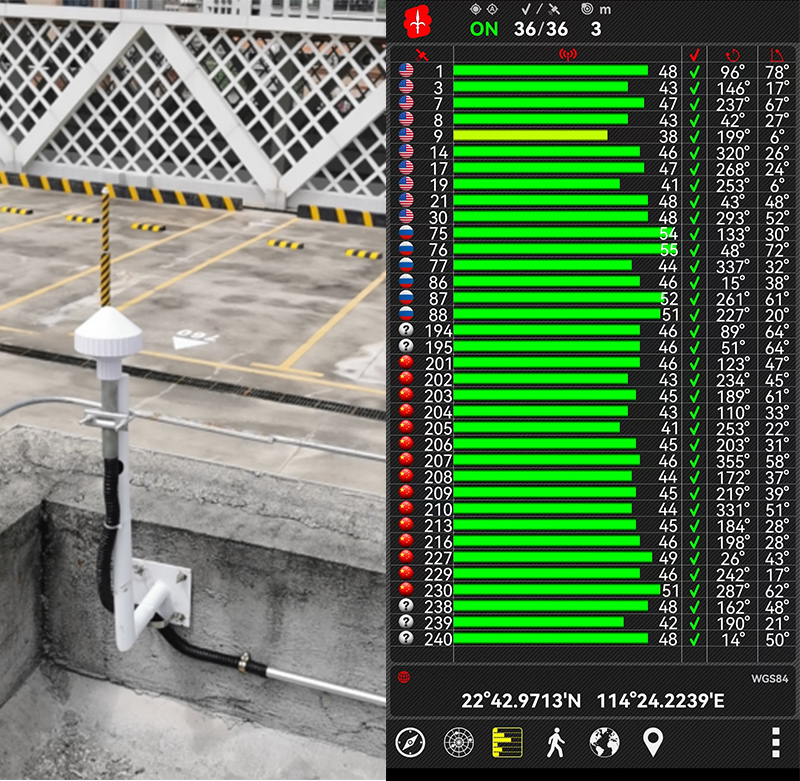Open the three-dot overflow menu

coord(776,742)
